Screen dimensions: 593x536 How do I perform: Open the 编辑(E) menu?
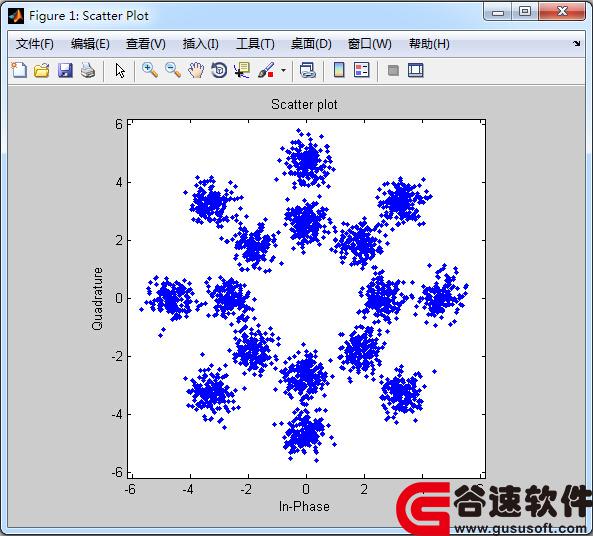pyautogui.click(x=90, y=44)
